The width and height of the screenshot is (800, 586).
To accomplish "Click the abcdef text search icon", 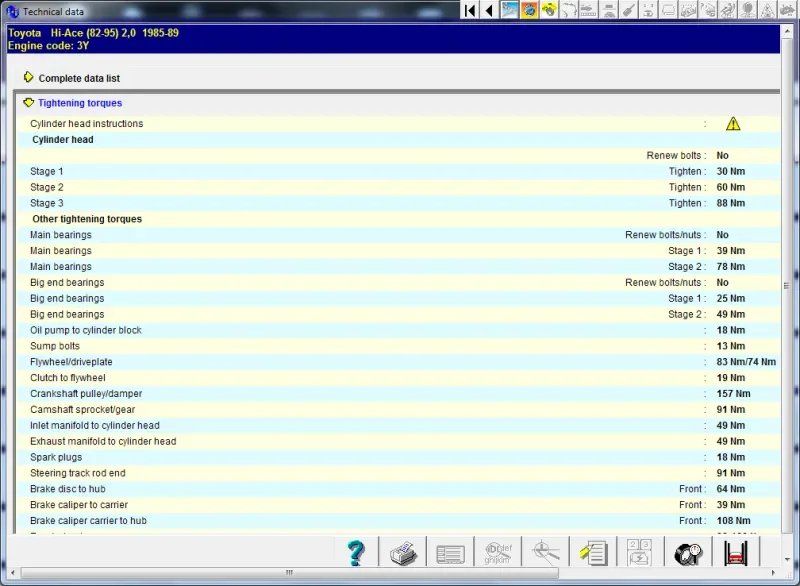I will click(498, 552).
